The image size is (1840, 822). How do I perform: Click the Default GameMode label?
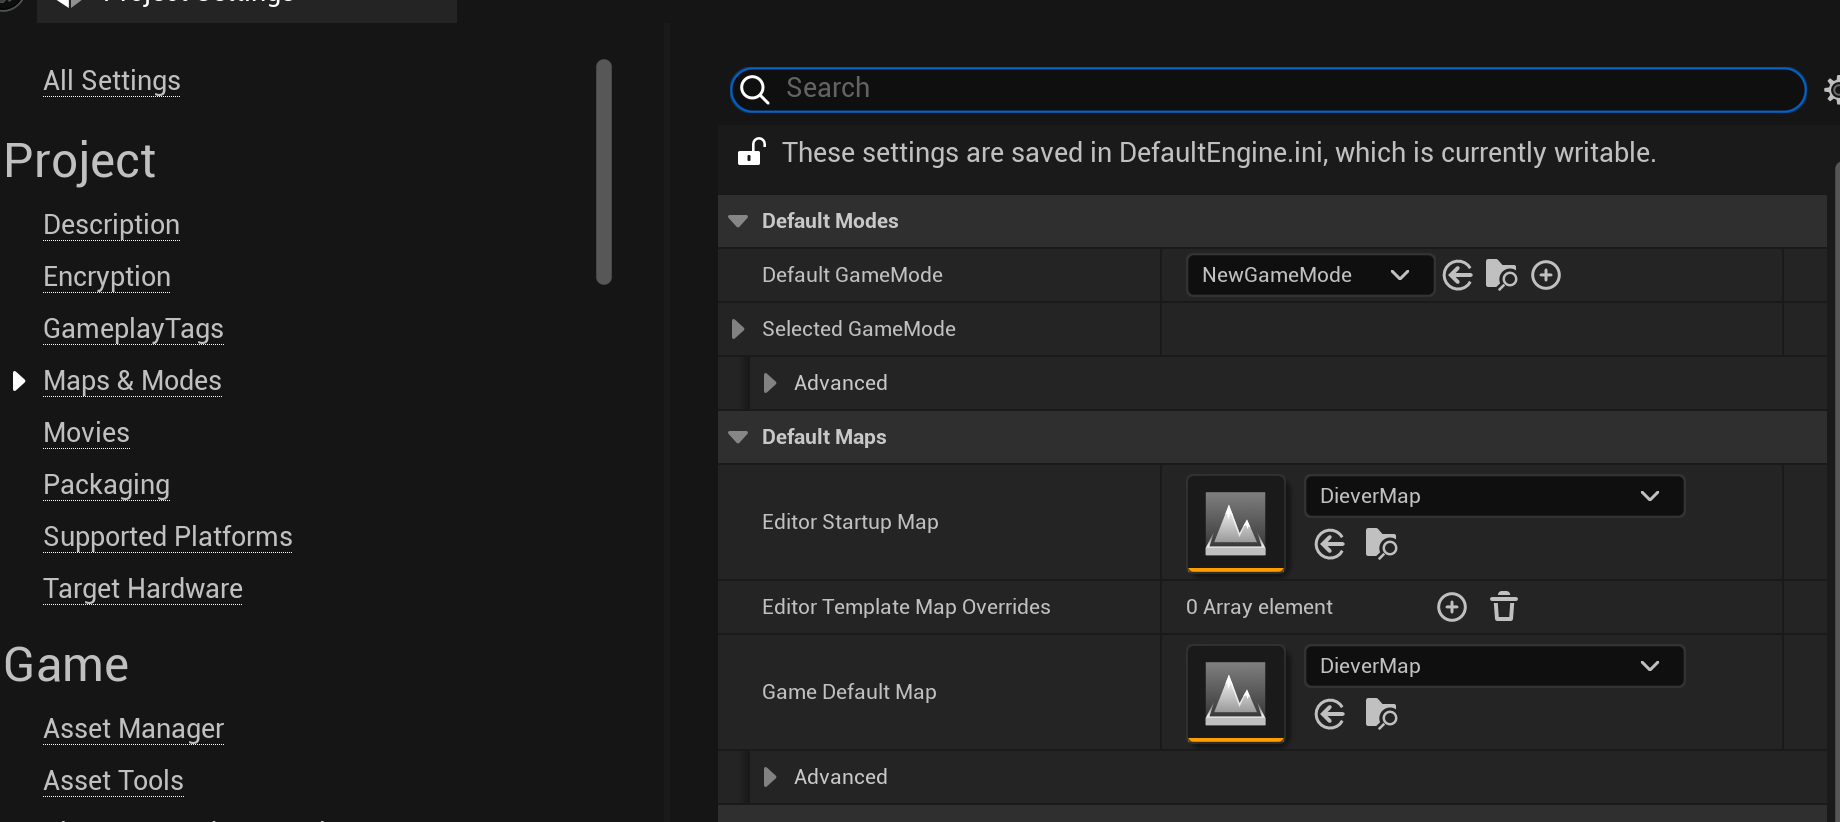[852, 275]
